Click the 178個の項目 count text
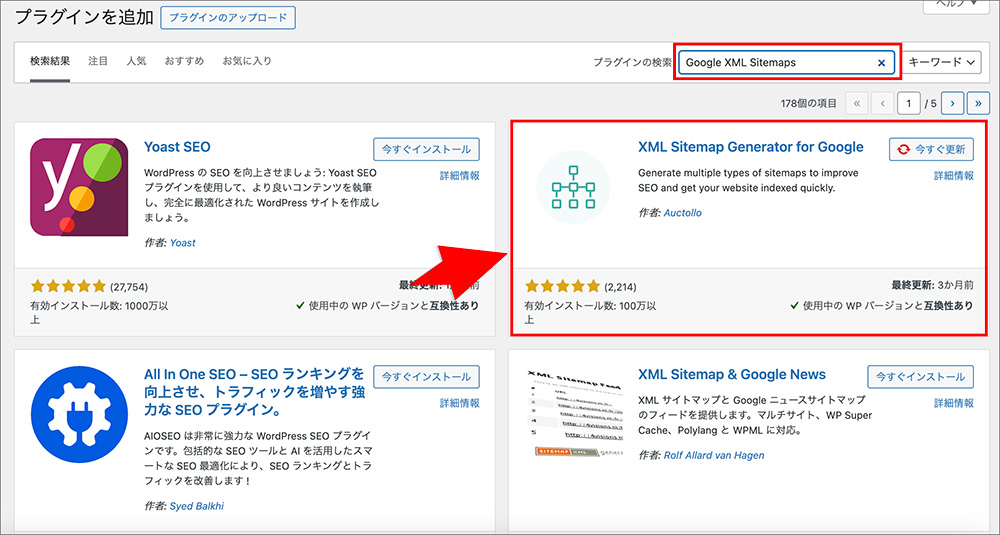This screenshot has height=535, width=1000. 809,103
